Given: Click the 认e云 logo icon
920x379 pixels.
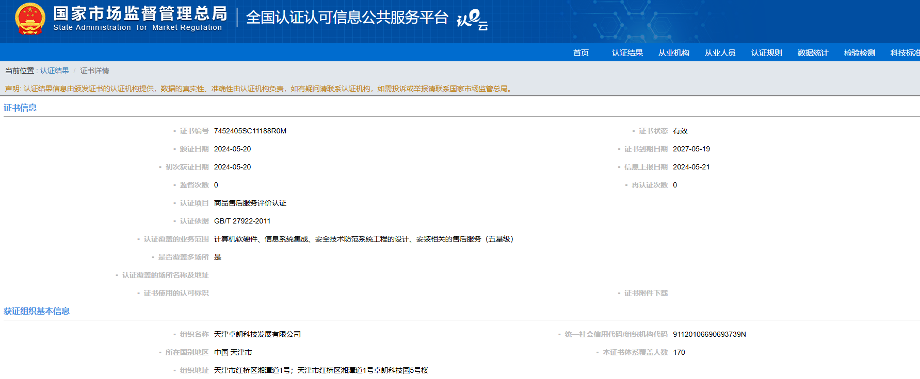Looking at the screenshot, I should click(x=472, y=21).
